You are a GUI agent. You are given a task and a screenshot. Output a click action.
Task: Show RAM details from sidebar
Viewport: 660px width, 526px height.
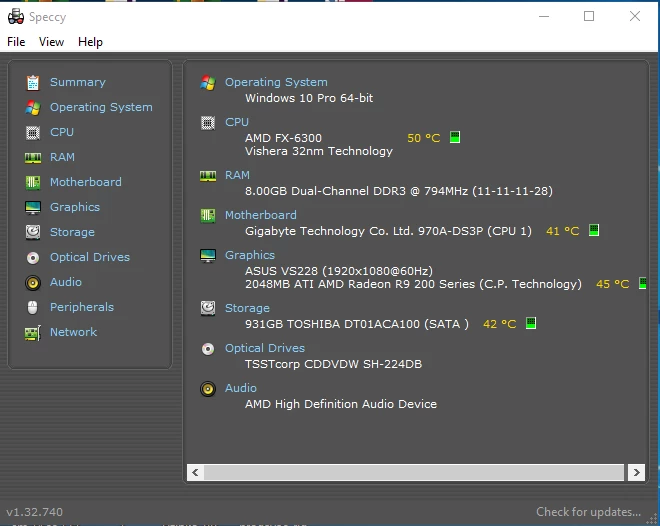coord(62,157)
